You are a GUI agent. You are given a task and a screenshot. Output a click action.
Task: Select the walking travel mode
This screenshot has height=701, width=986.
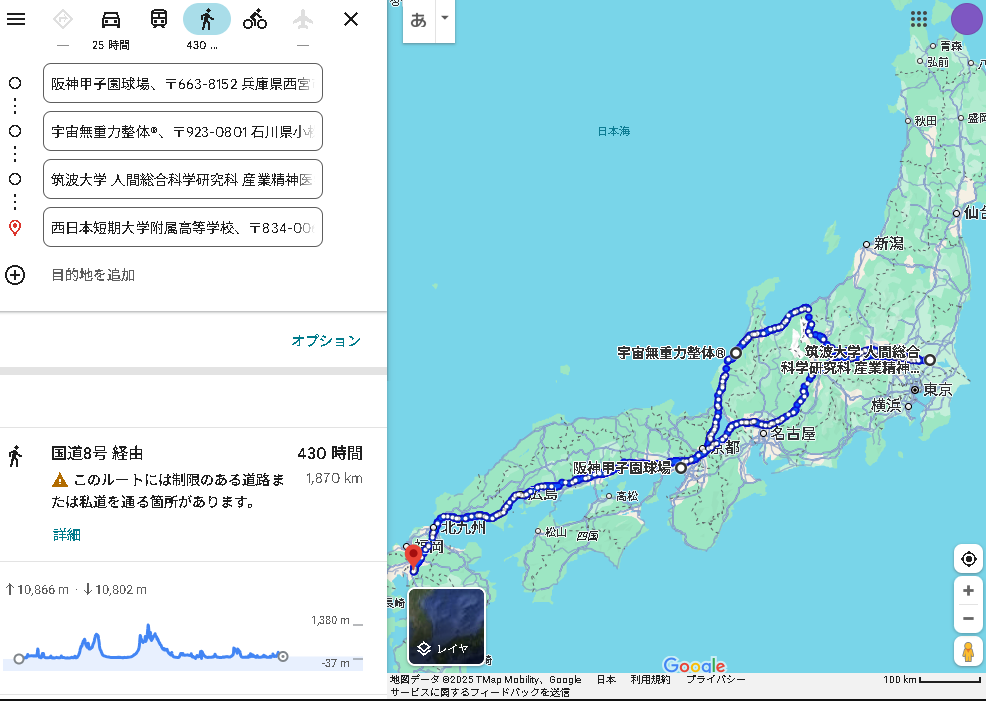[207, 19]
